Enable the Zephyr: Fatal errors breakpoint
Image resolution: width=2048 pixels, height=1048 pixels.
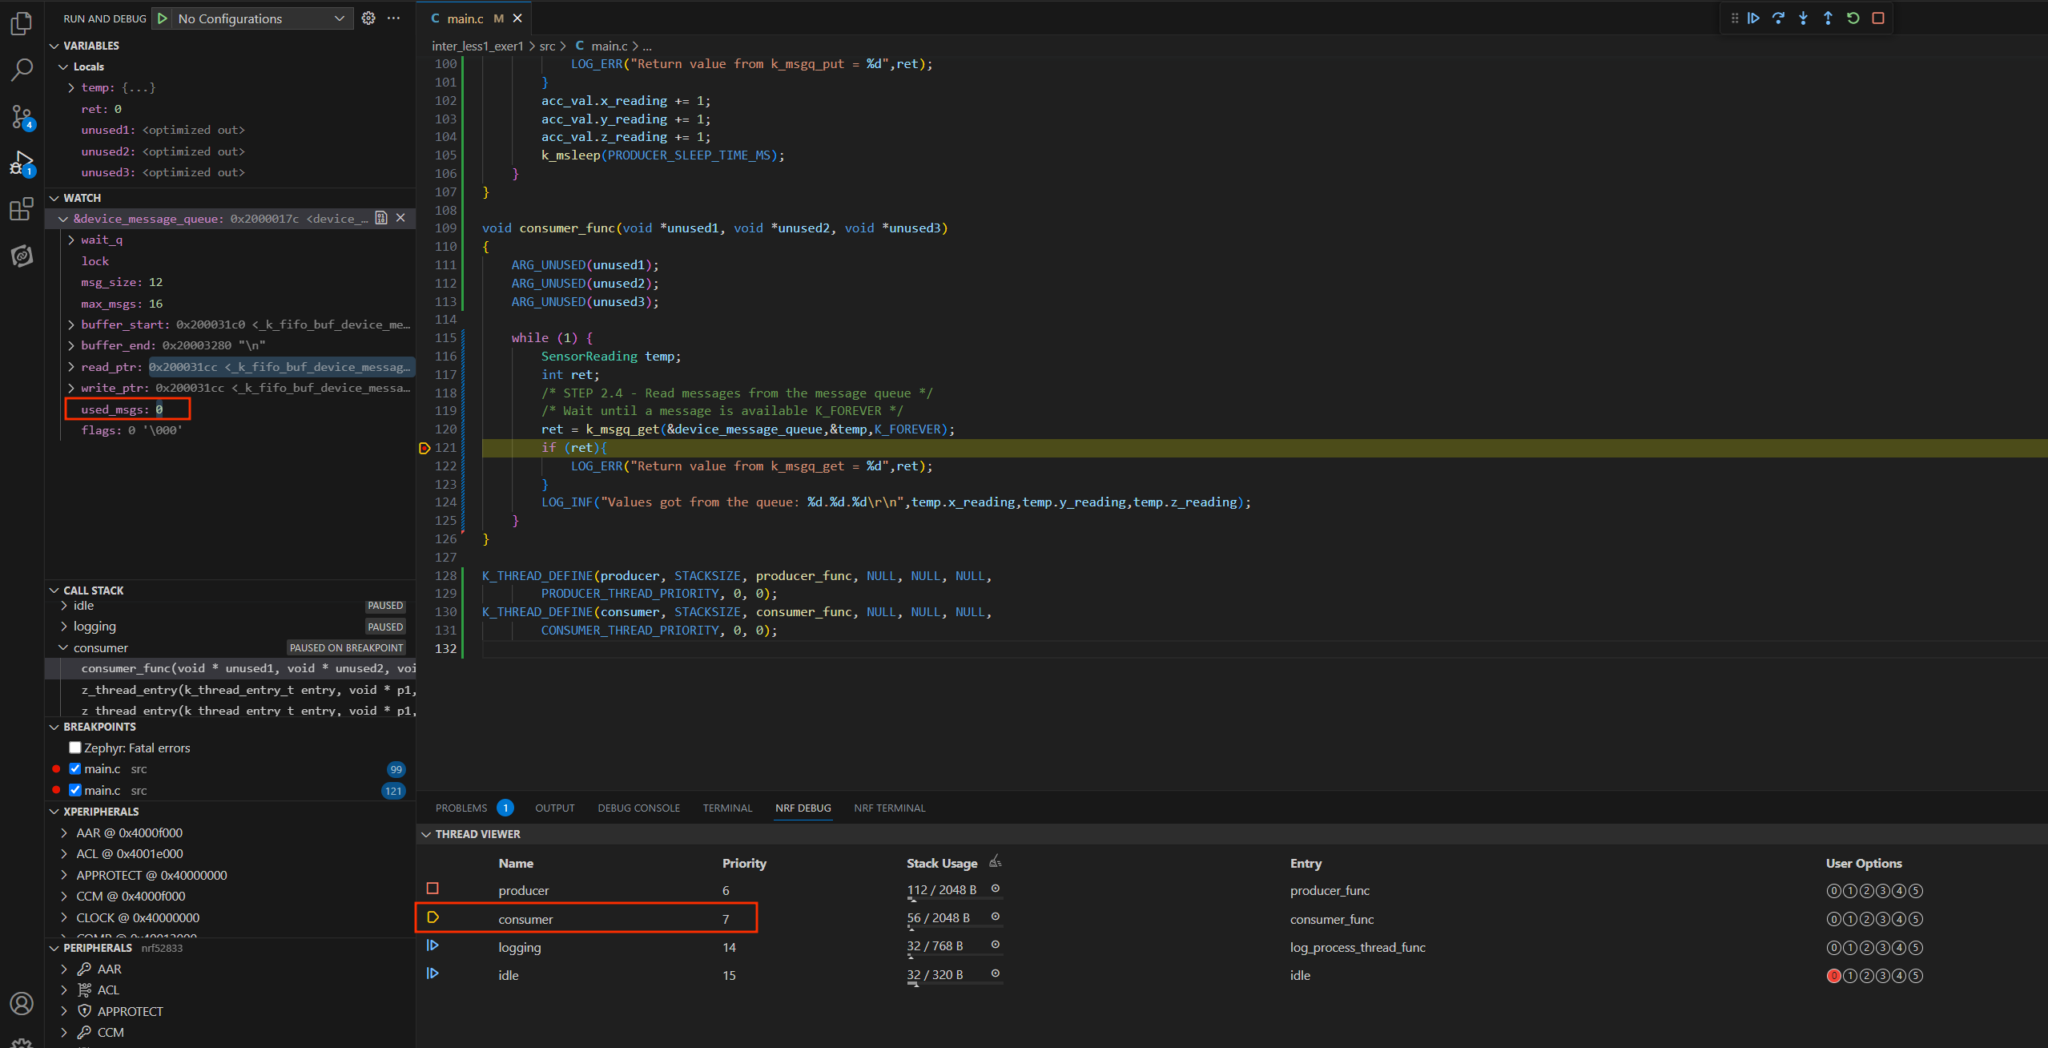click(74, 747)
